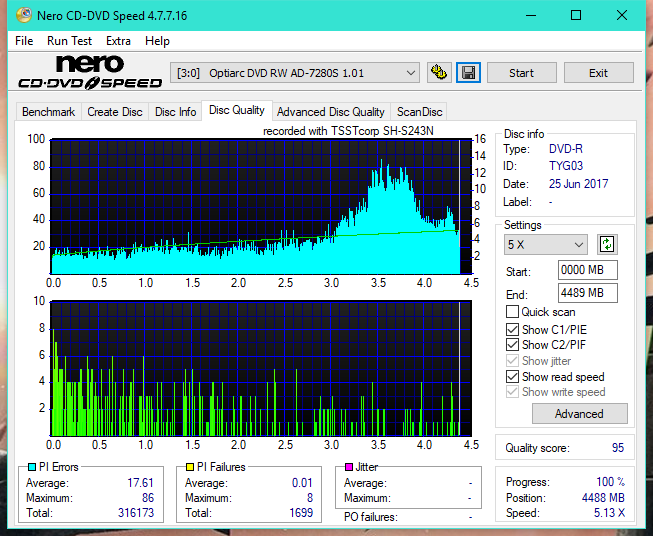
Task: Switch to the Create Disc tab
Action: [x=115, y=112]
